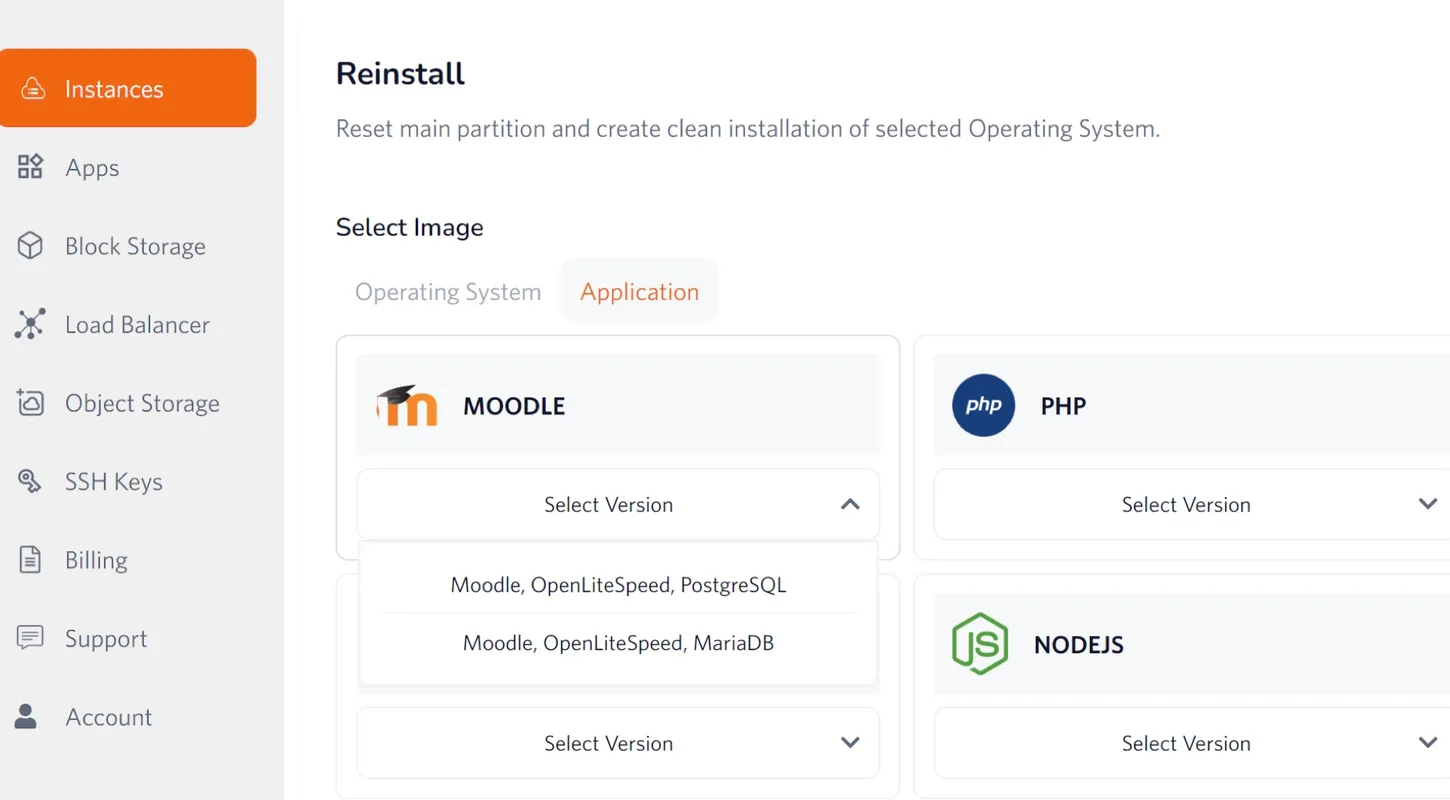Click the NodeJS dropdown down chevron
This screenshot has width=1450, height=800.
[x=1428, y=742]
